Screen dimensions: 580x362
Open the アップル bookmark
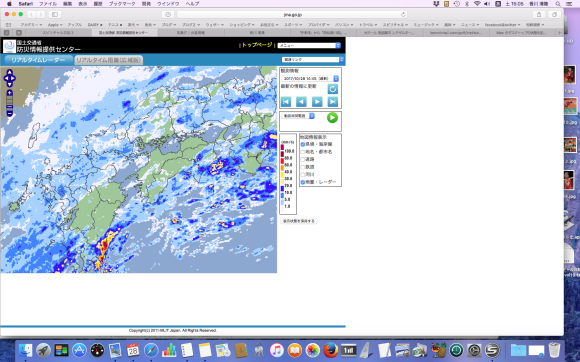coord(75,25)
